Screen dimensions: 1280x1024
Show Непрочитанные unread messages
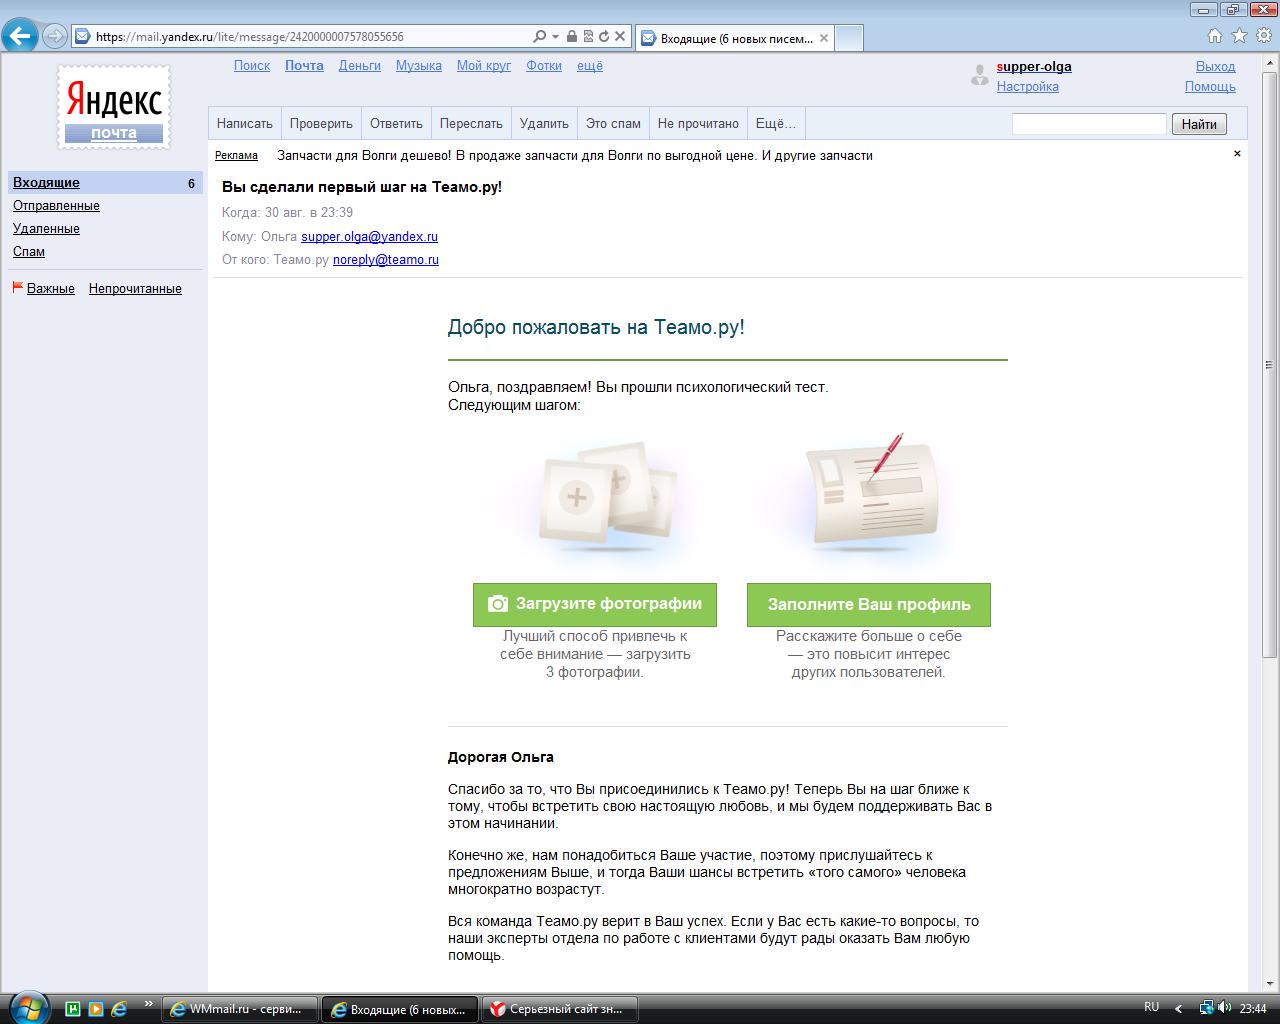point(135,289)
